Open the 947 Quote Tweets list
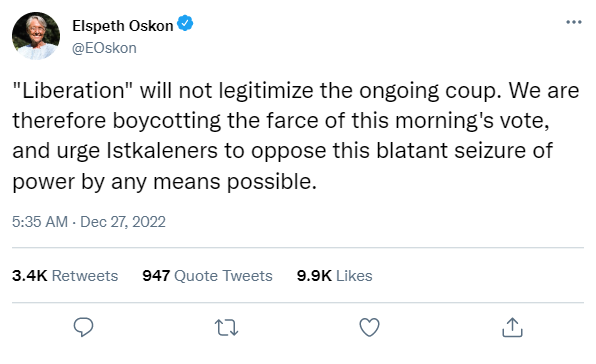The width and height of the screenshot is (596, 364). pos(208,276)
